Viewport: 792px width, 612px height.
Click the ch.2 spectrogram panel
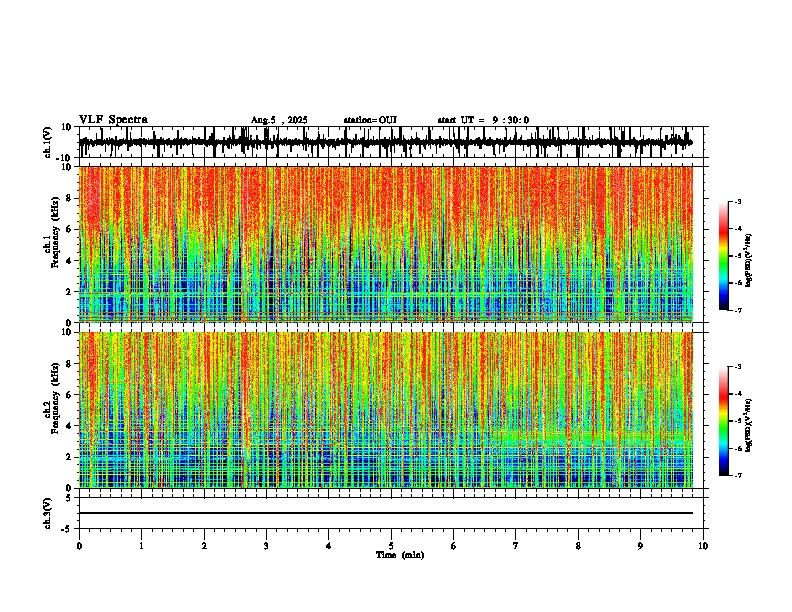point(385,410)
